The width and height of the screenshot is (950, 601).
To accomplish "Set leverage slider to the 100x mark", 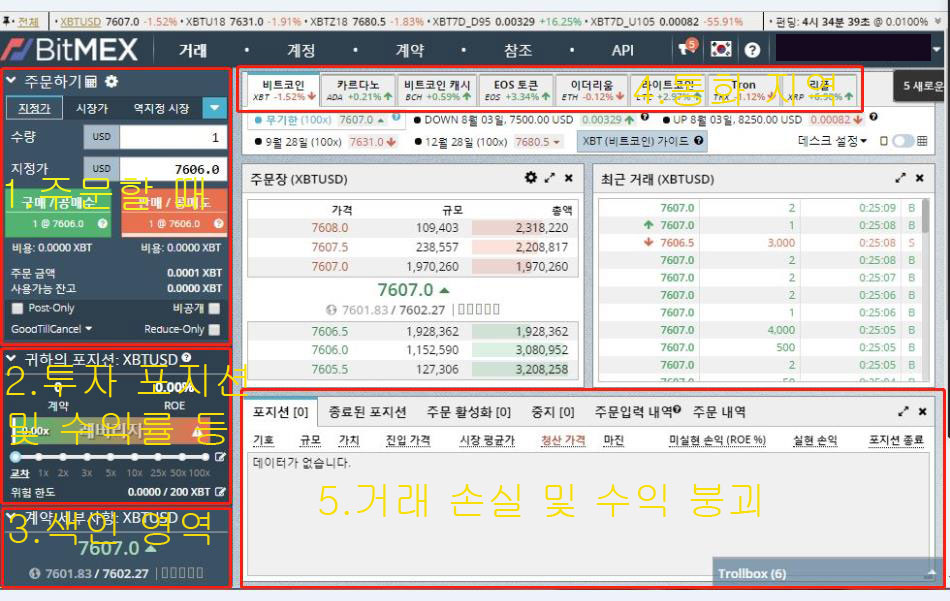I will point(205,457).
